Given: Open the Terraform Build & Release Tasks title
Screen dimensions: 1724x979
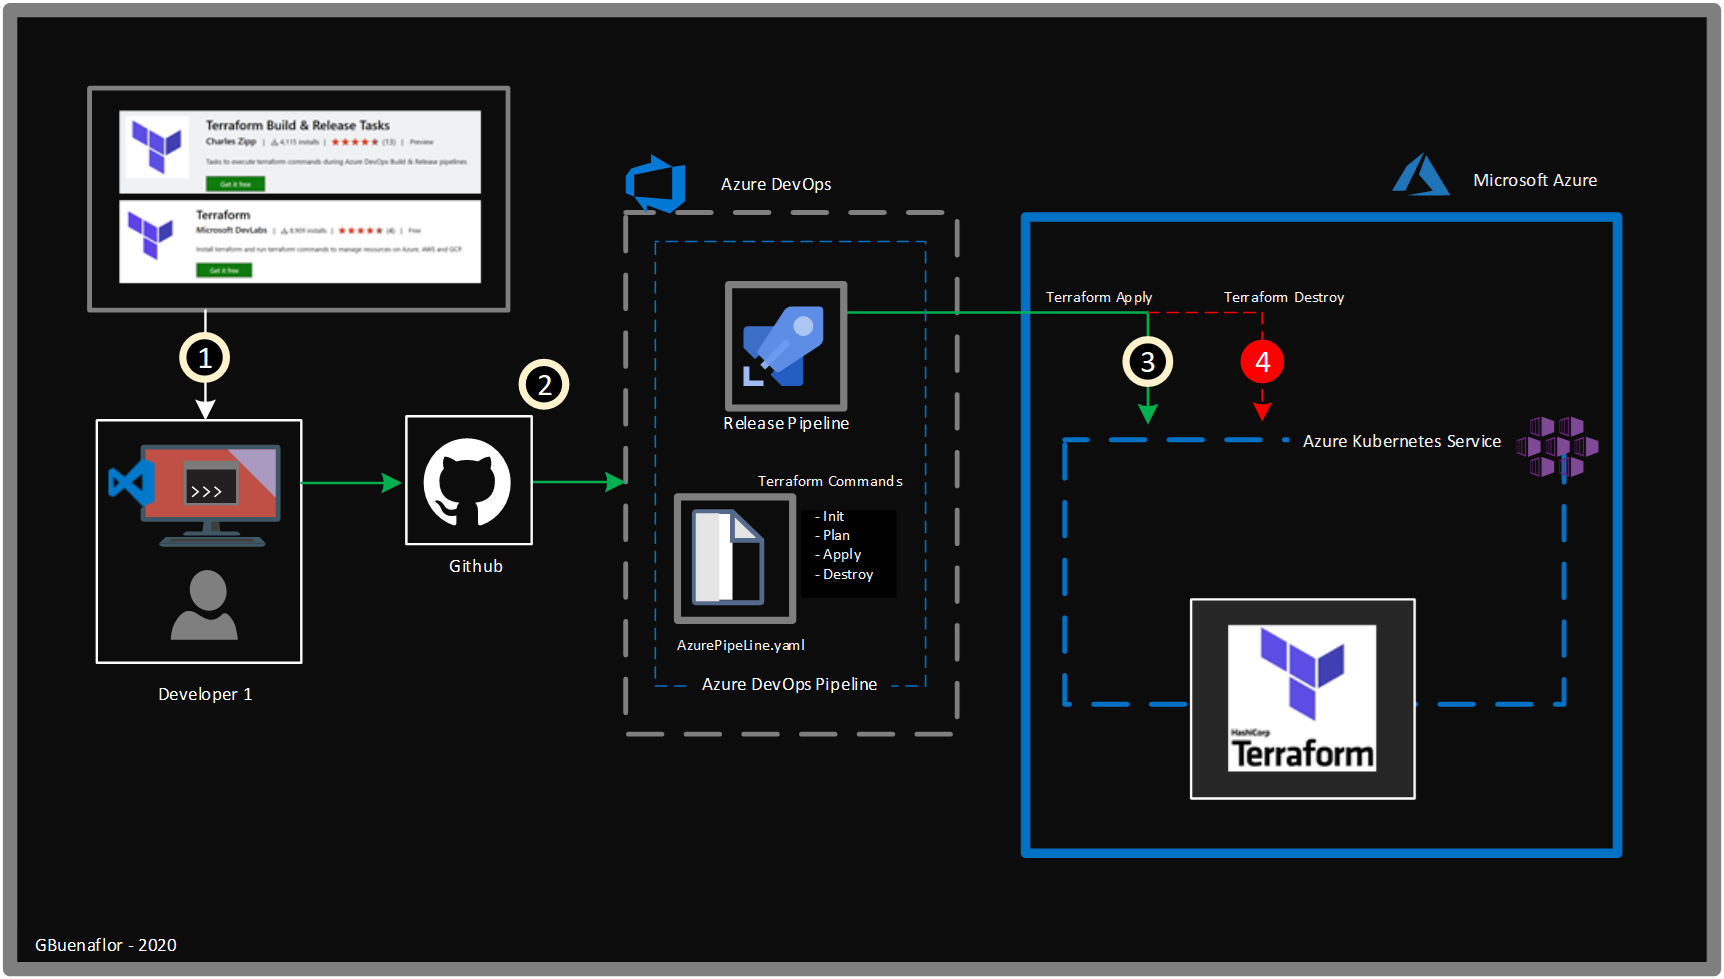Looking at the screenshot, I should (x=297, y=125).
